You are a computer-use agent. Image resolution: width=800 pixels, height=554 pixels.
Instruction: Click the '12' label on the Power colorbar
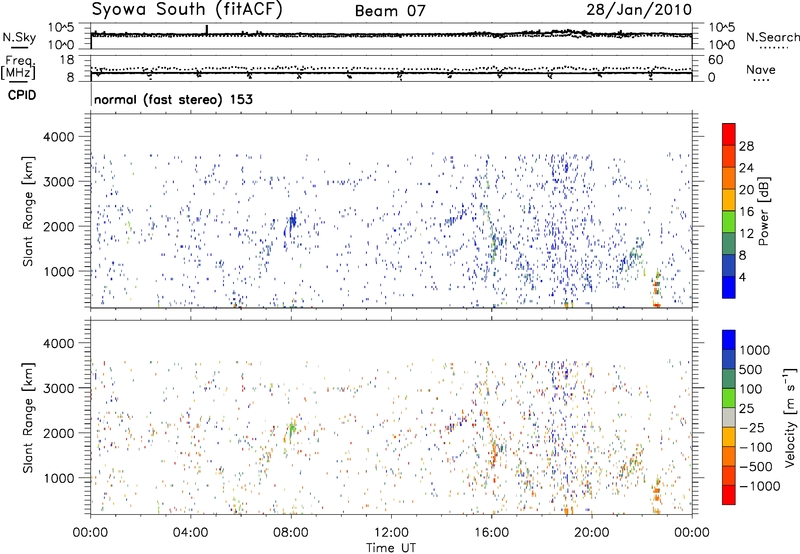(746, 234)
